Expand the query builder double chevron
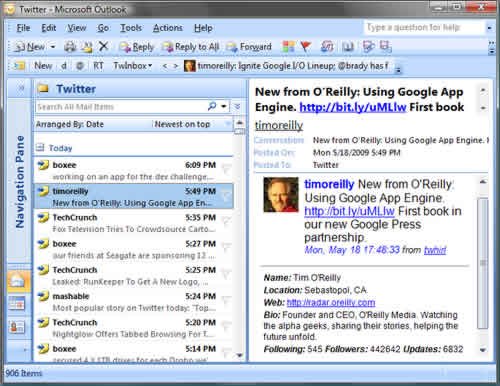Viewport: 500px width, 386px height. coord(237,106)
